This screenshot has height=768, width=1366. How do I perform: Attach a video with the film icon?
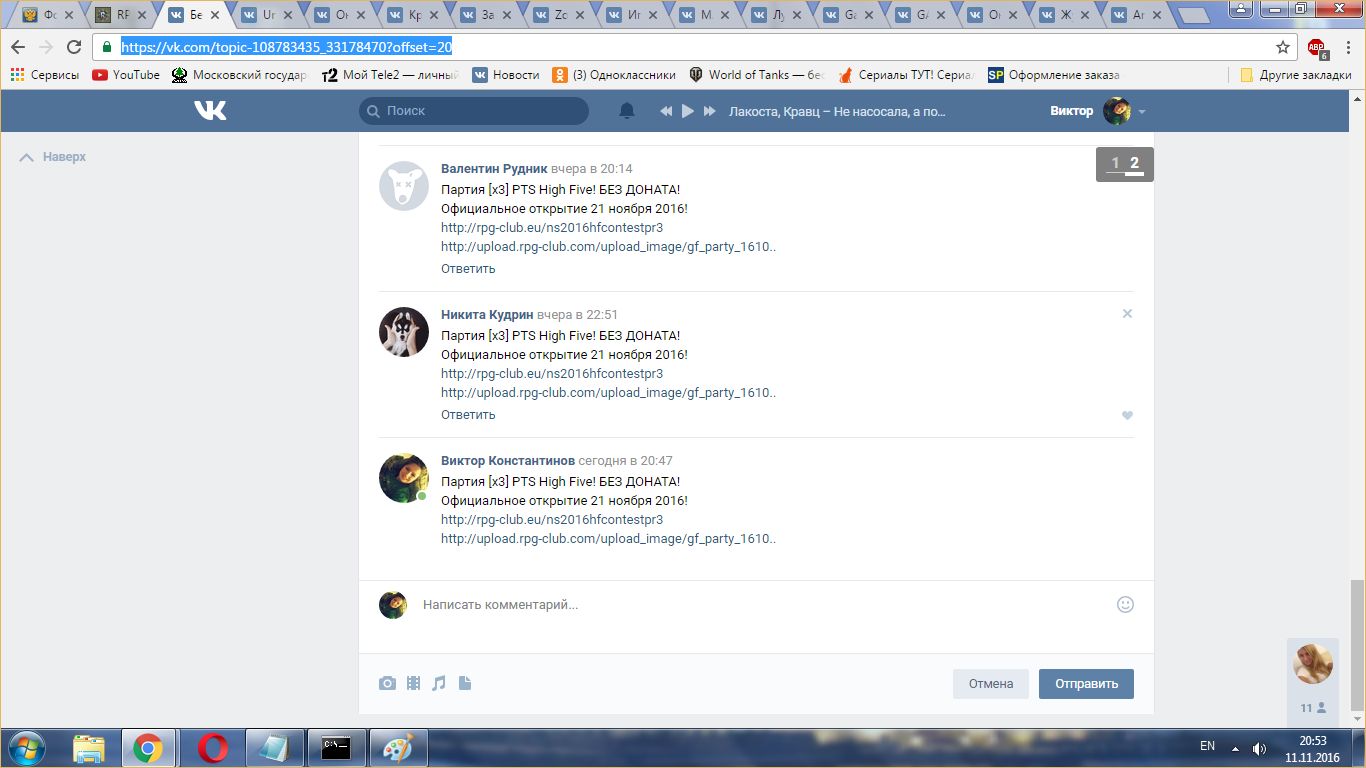(413, 684)
